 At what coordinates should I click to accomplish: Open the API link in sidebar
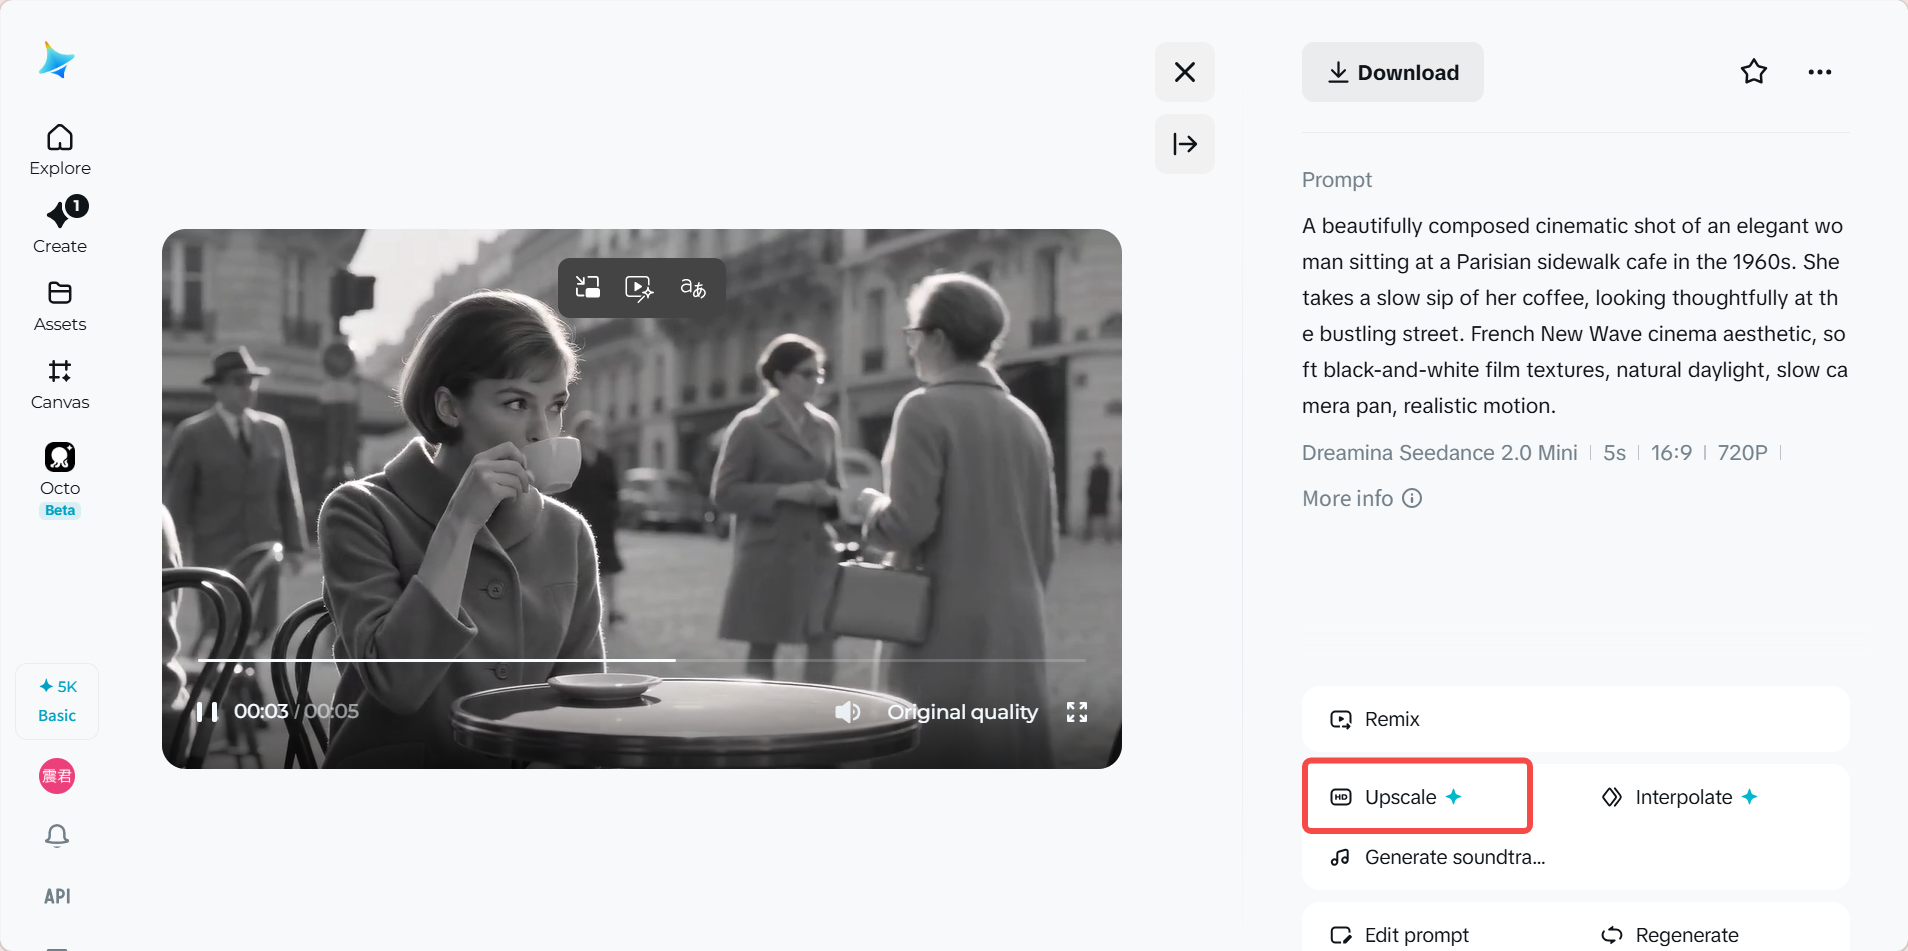57,896
